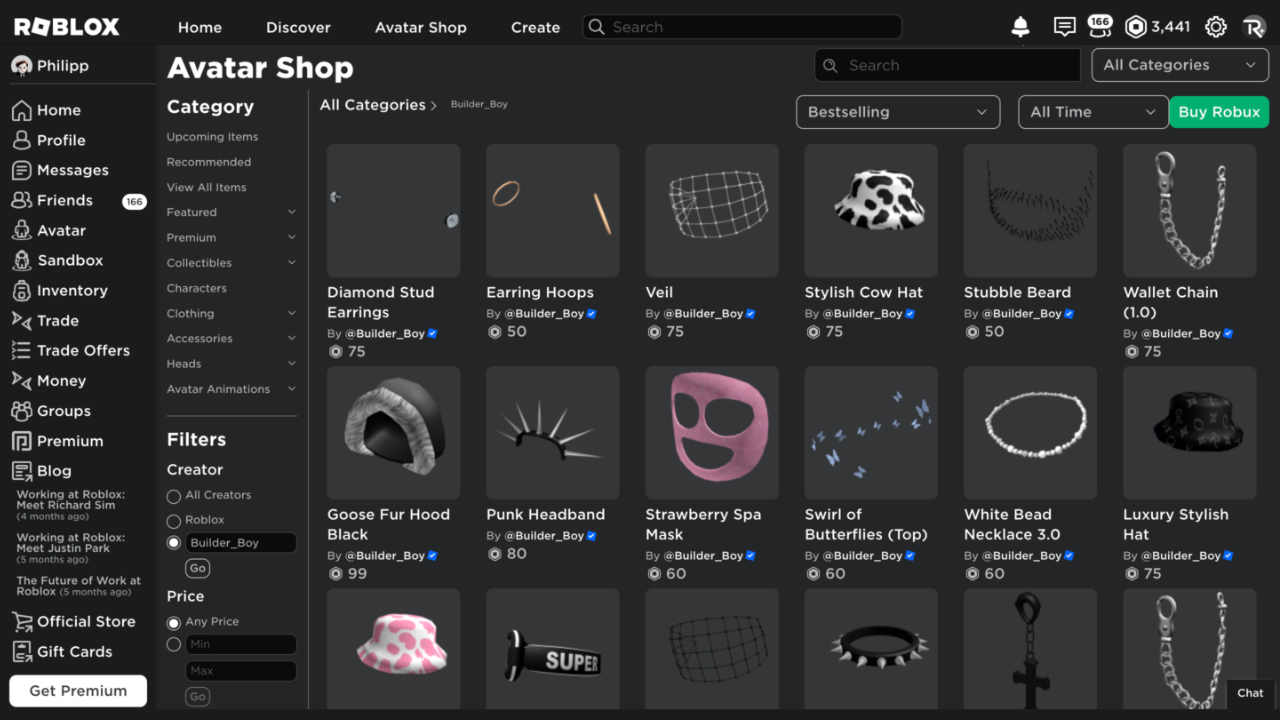Screen dimensions: 1280x720
Task: Open Recommended category
Action: tap(209, 162)
